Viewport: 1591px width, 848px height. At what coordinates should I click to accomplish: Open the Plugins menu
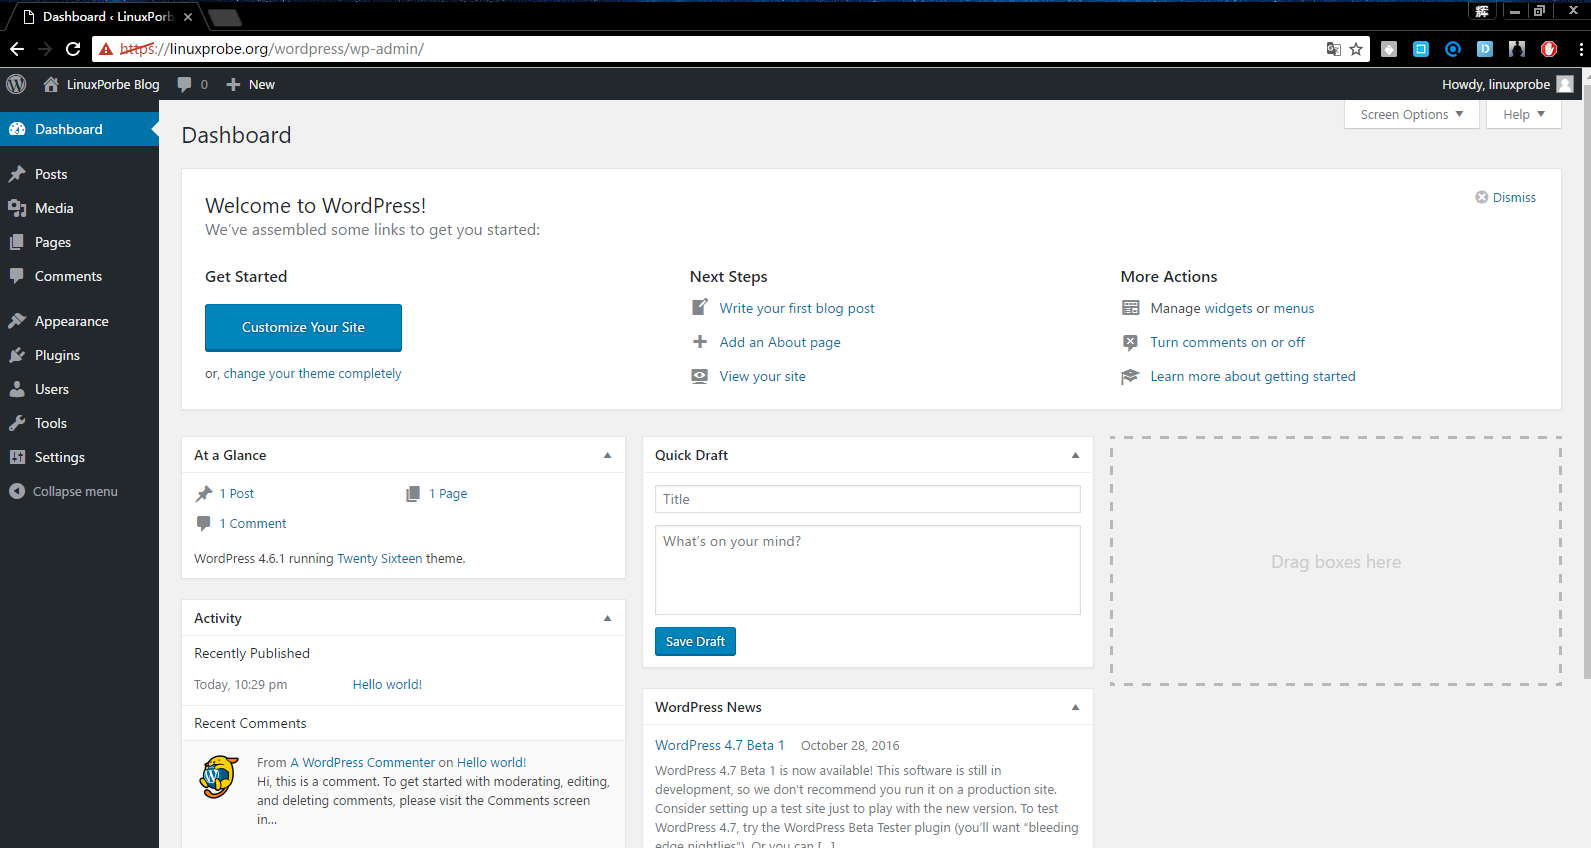pyautogui.click(x=79, y=355)
